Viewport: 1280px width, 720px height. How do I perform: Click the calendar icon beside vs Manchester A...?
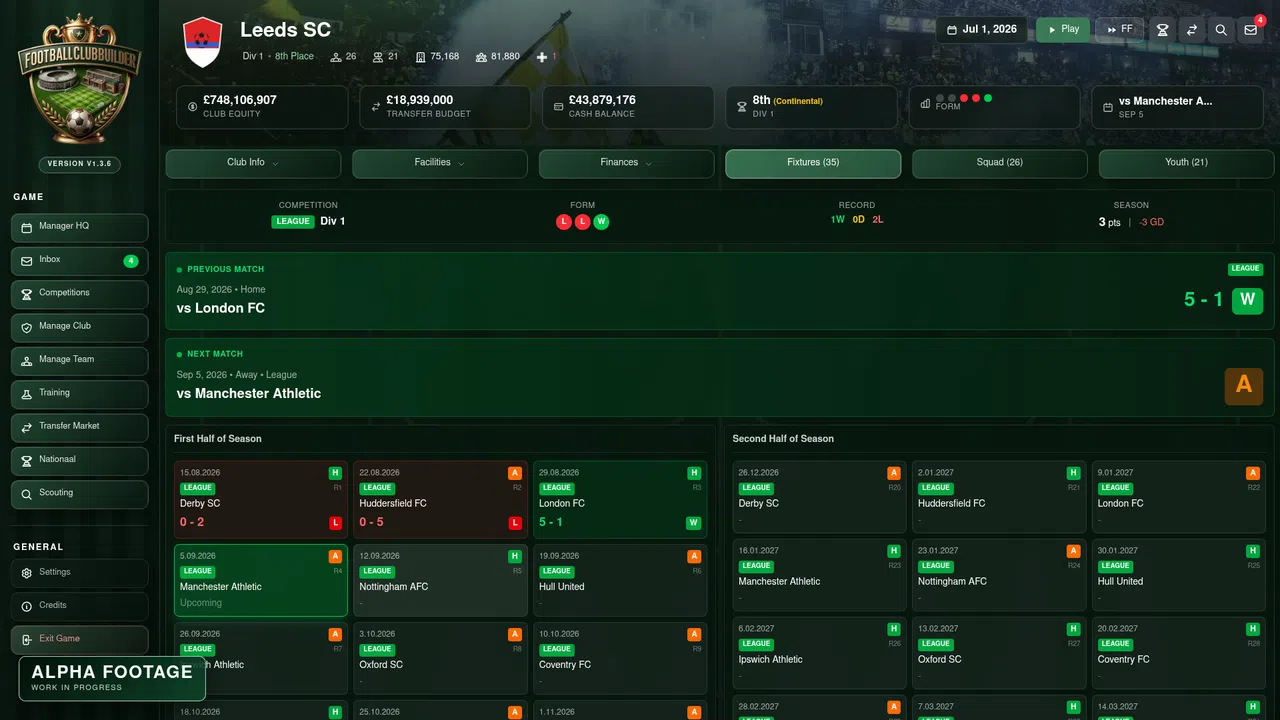tap(1108, 106)
